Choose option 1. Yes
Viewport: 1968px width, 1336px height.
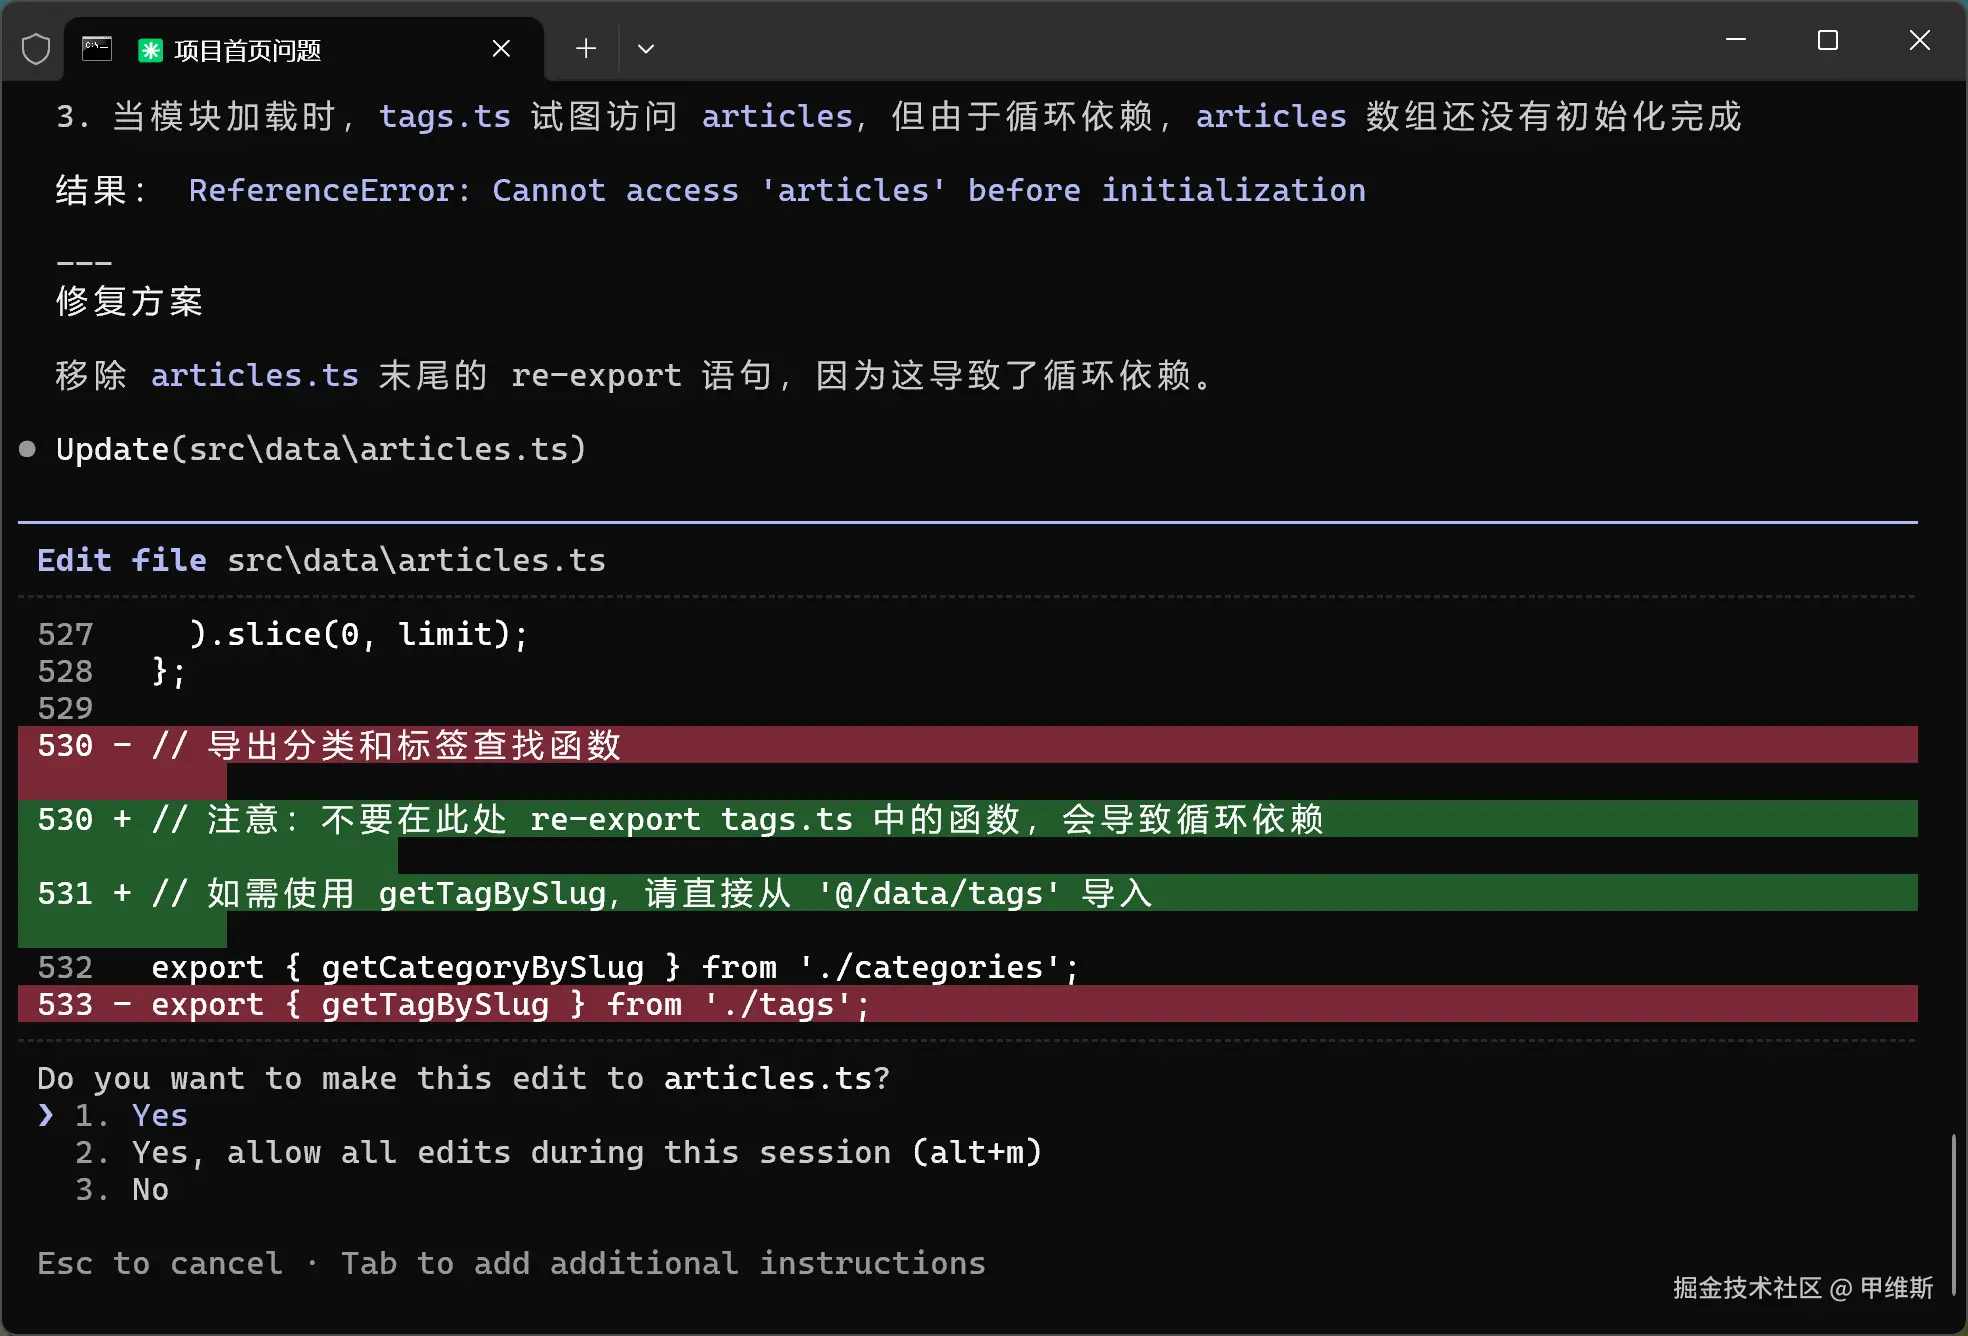tap(159, 1115)
